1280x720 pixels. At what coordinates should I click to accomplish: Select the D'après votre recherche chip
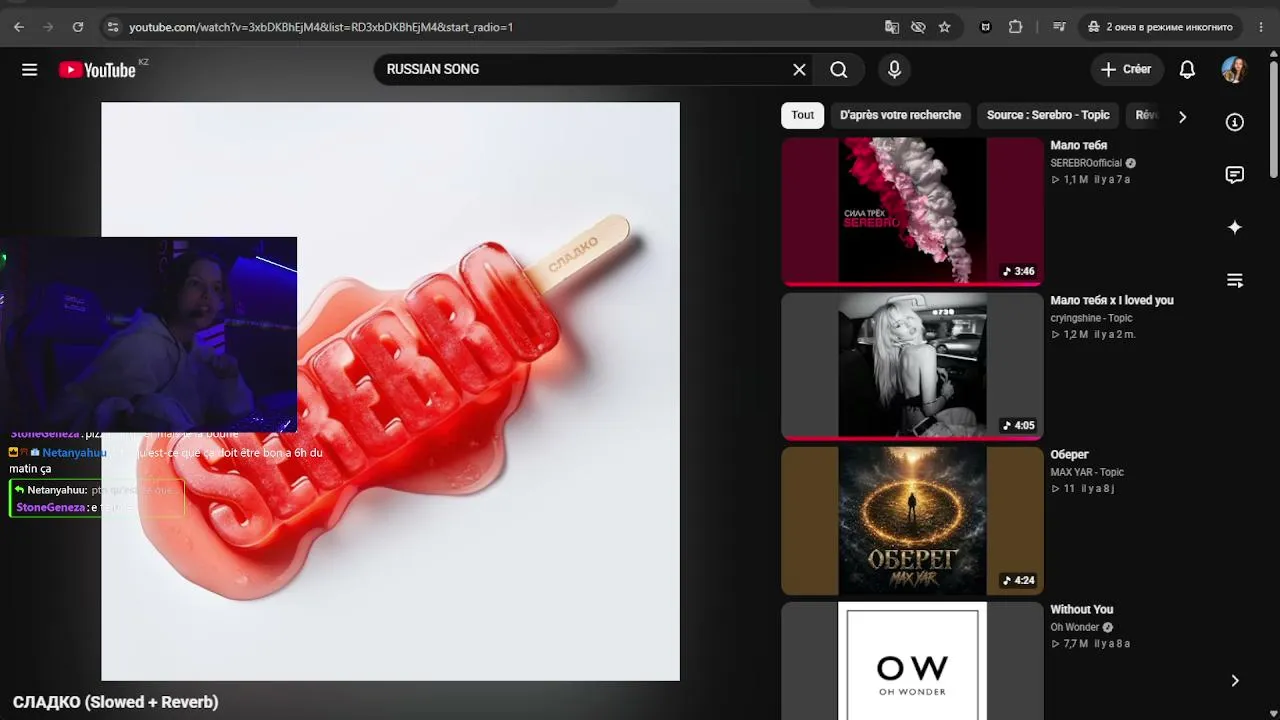coord(900,115)
